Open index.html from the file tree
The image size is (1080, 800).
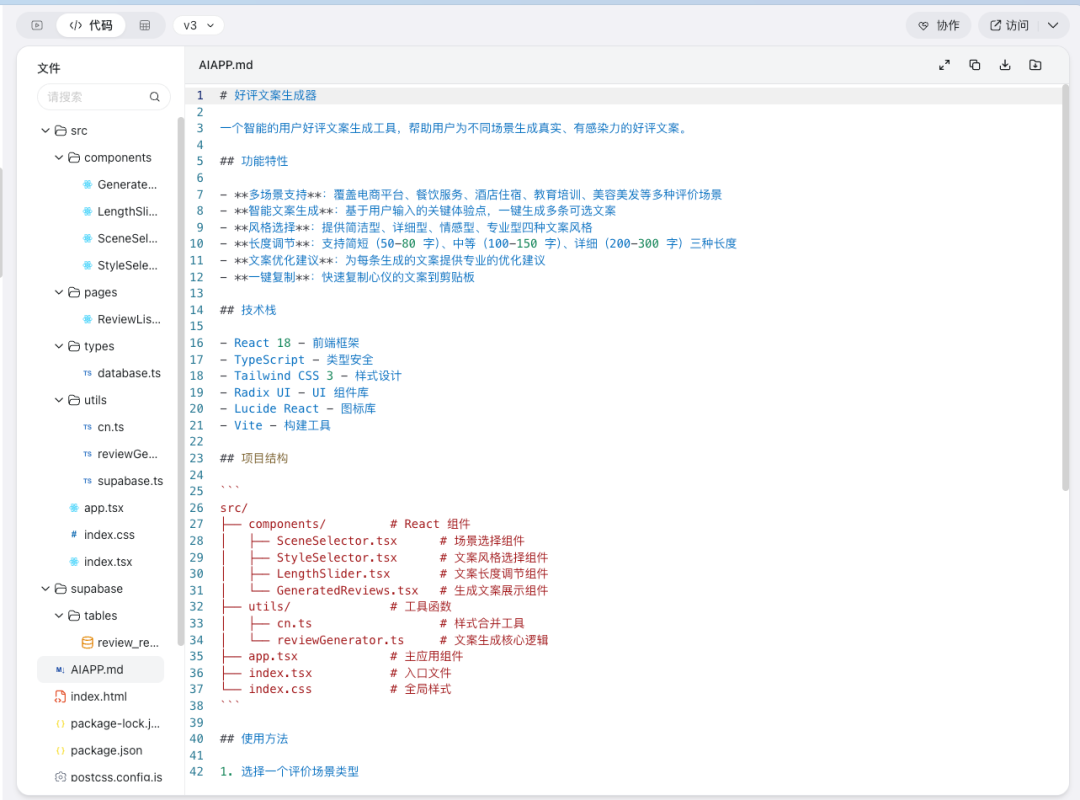click(98, 696)
